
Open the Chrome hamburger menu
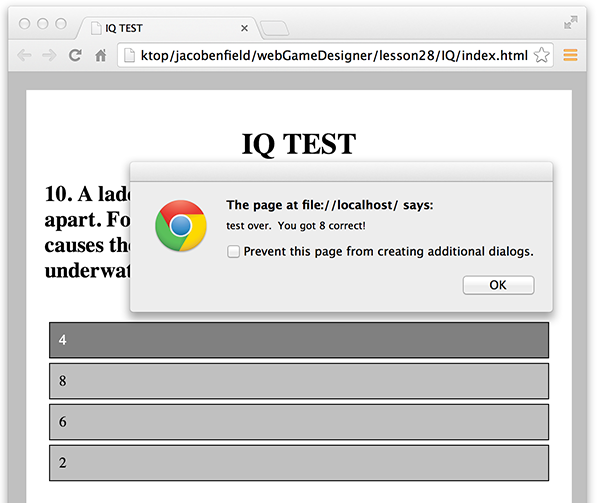[x=571, y=55]
